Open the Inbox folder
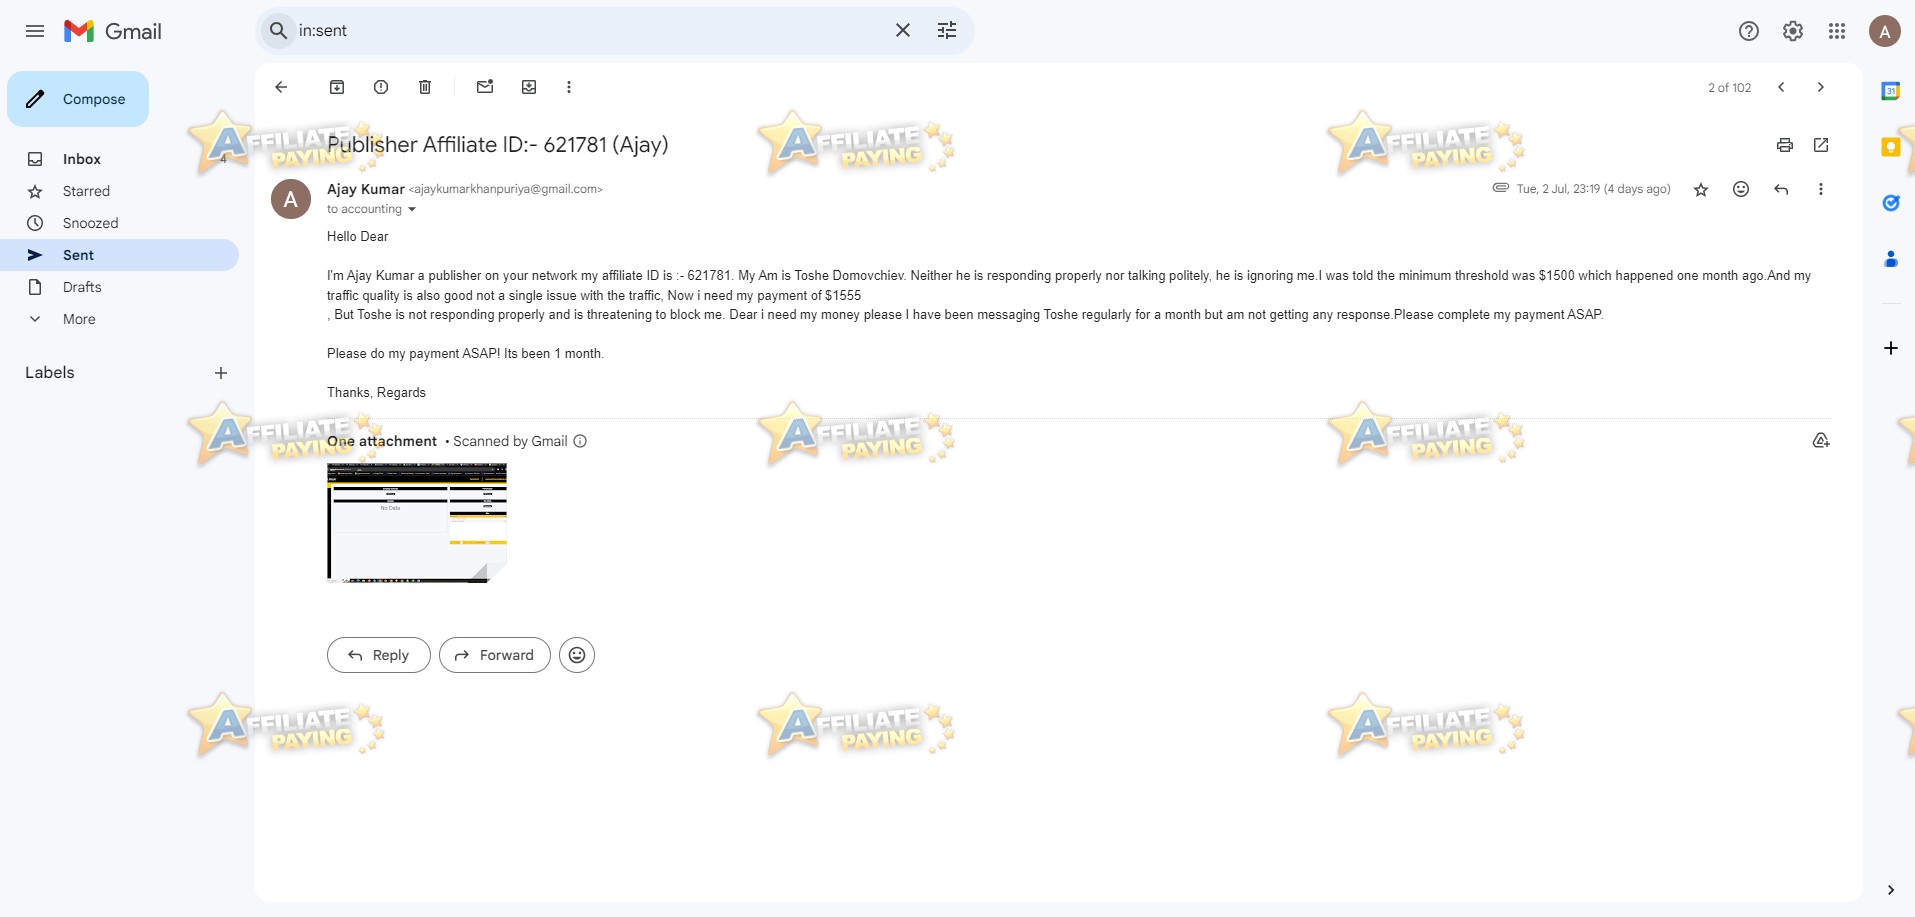 (x=119, y=159)
